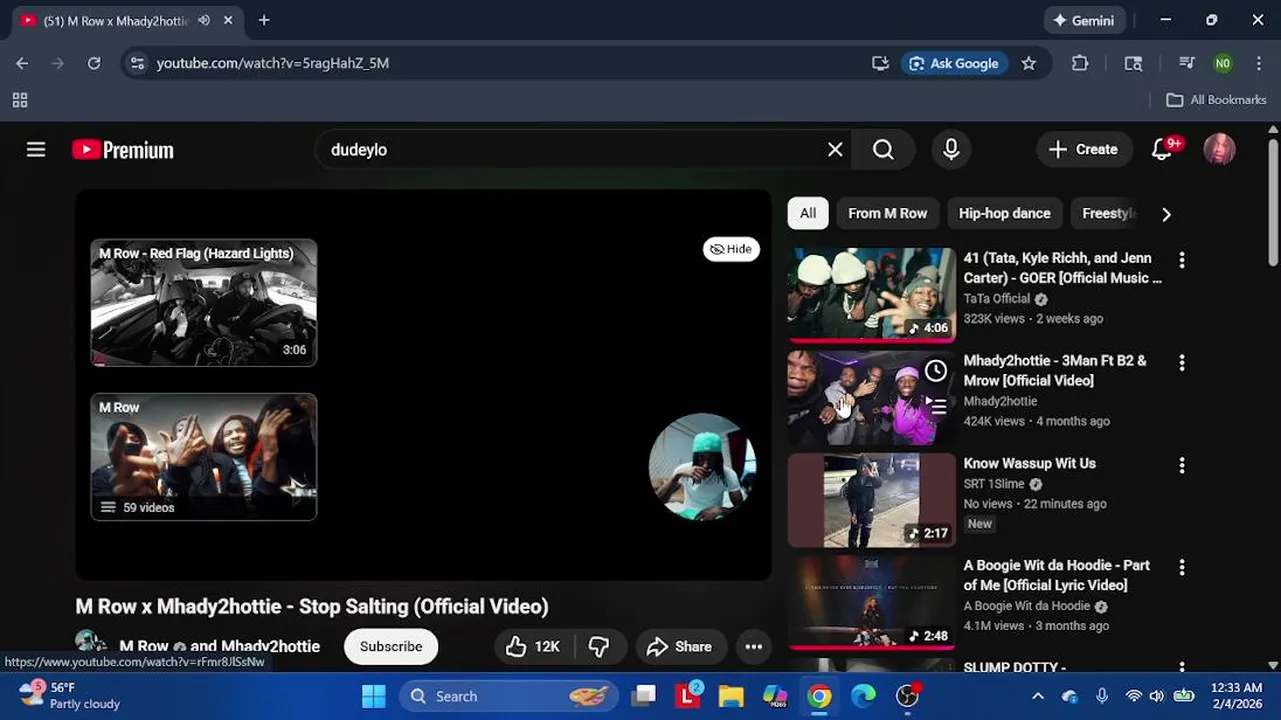
Task: Open the A Boogie Part of Me thumbnail
Action: tap(871, 602)
